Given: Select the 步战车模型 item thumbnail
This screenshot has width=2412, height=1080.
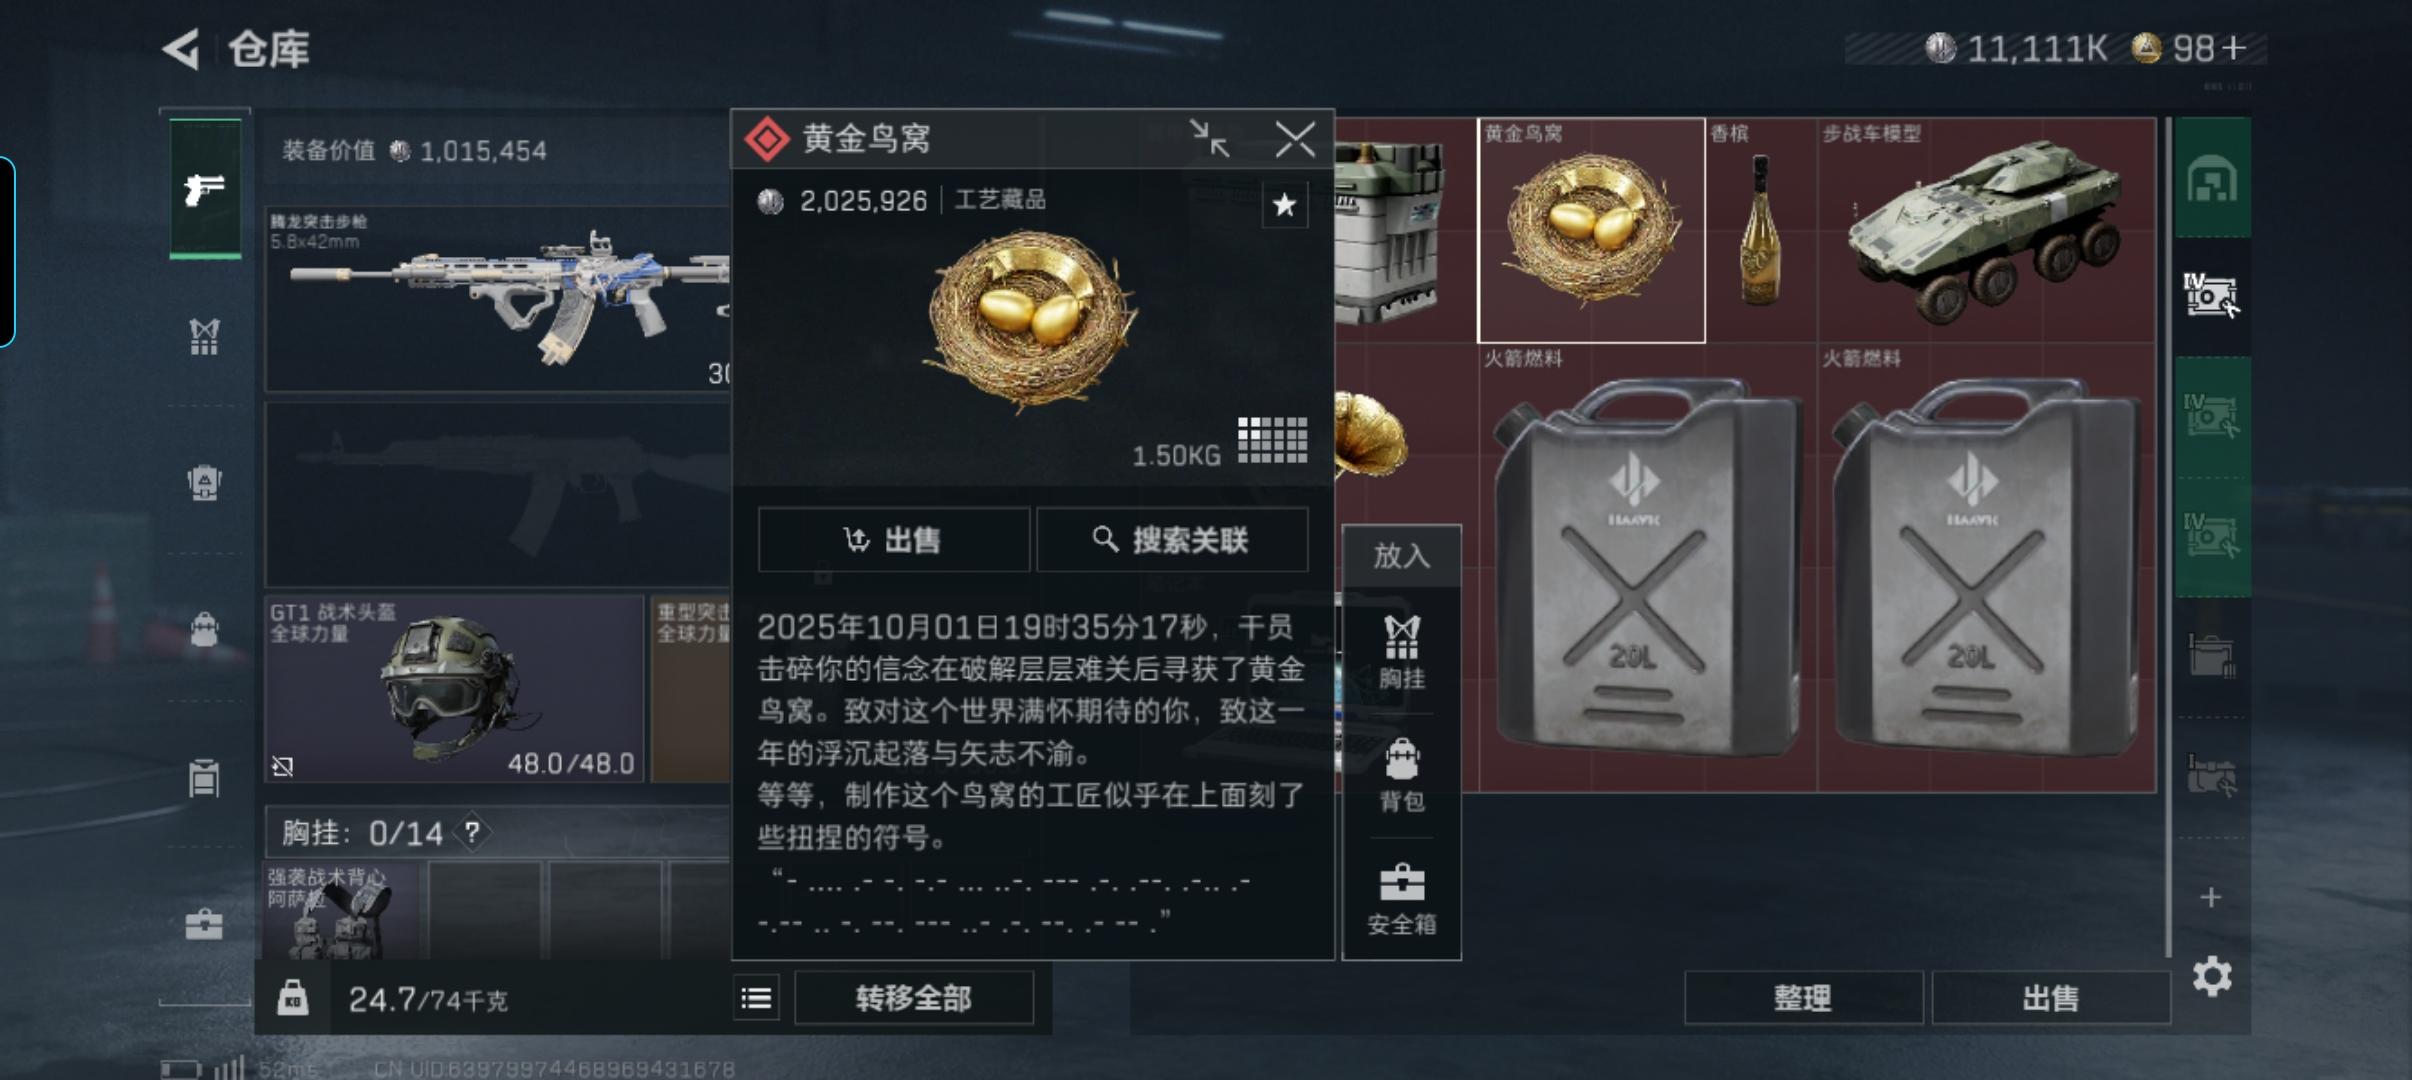Looking at the screenshot, I should 1985,230.
